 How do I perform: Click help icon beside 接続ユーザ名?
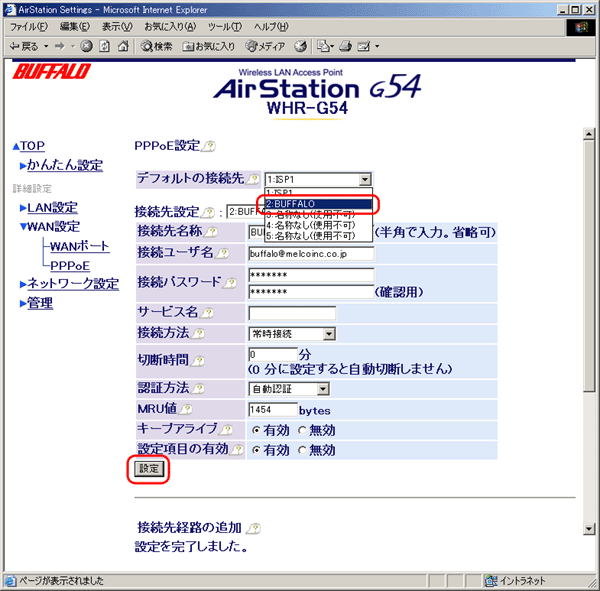tap(222, 253)
